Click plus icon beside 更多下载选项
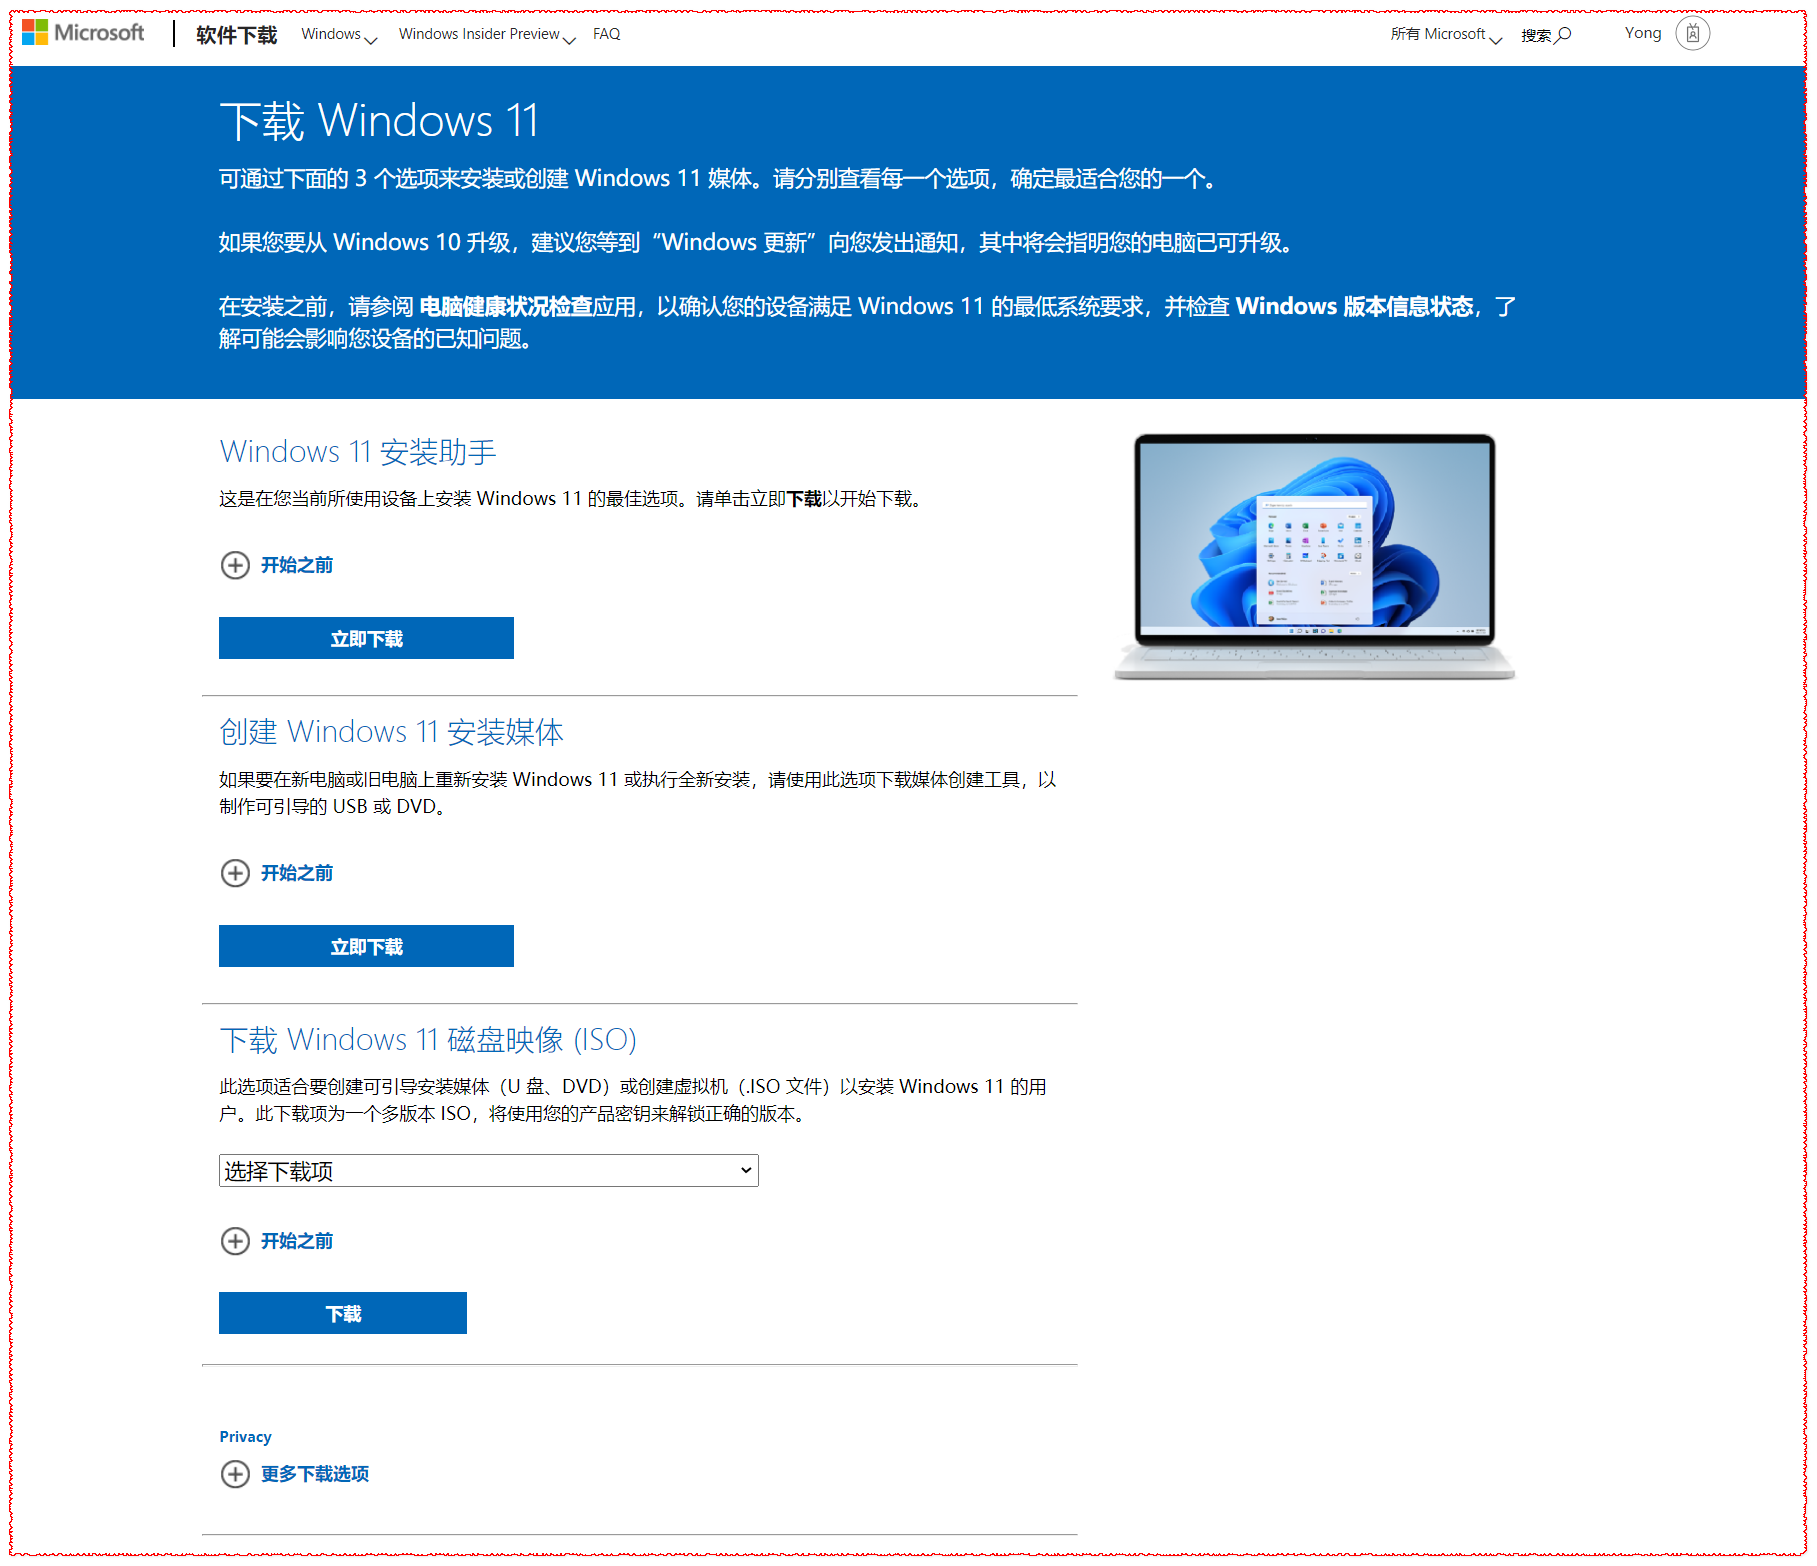Screen dimensions: 1817x1566 (235, 1474)
